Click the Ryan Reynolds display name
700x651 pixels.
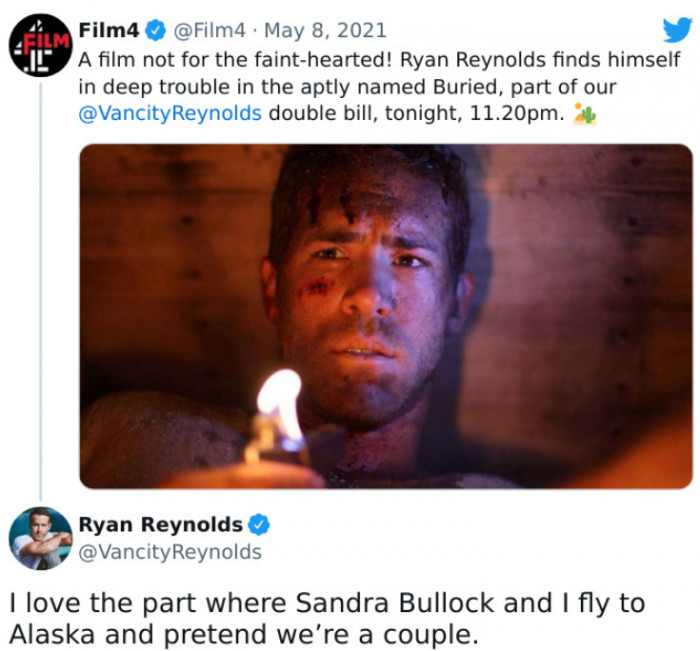[x=161, y=525]
